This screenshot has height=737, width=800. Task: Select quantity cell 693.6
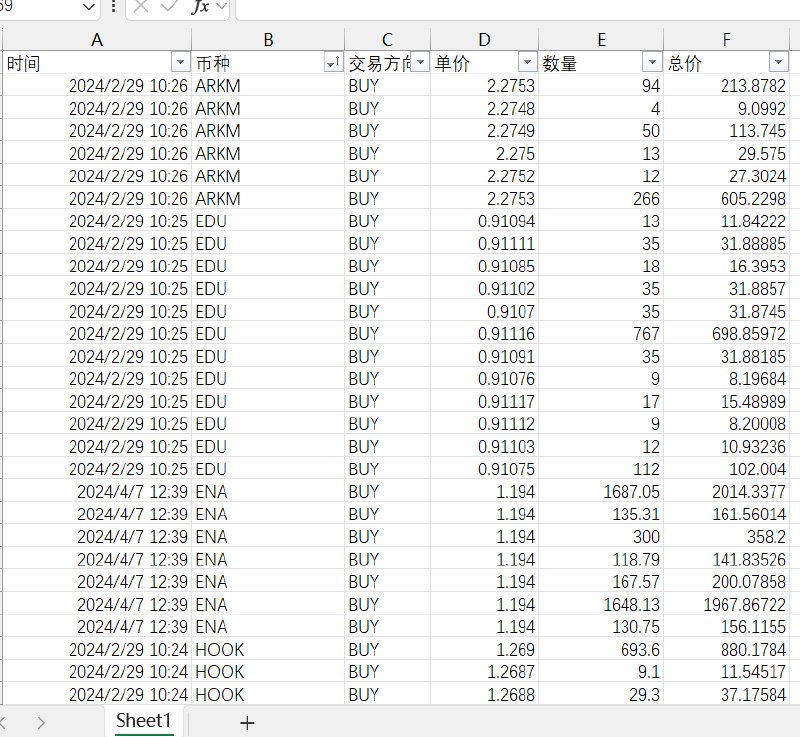click(601, 649)
